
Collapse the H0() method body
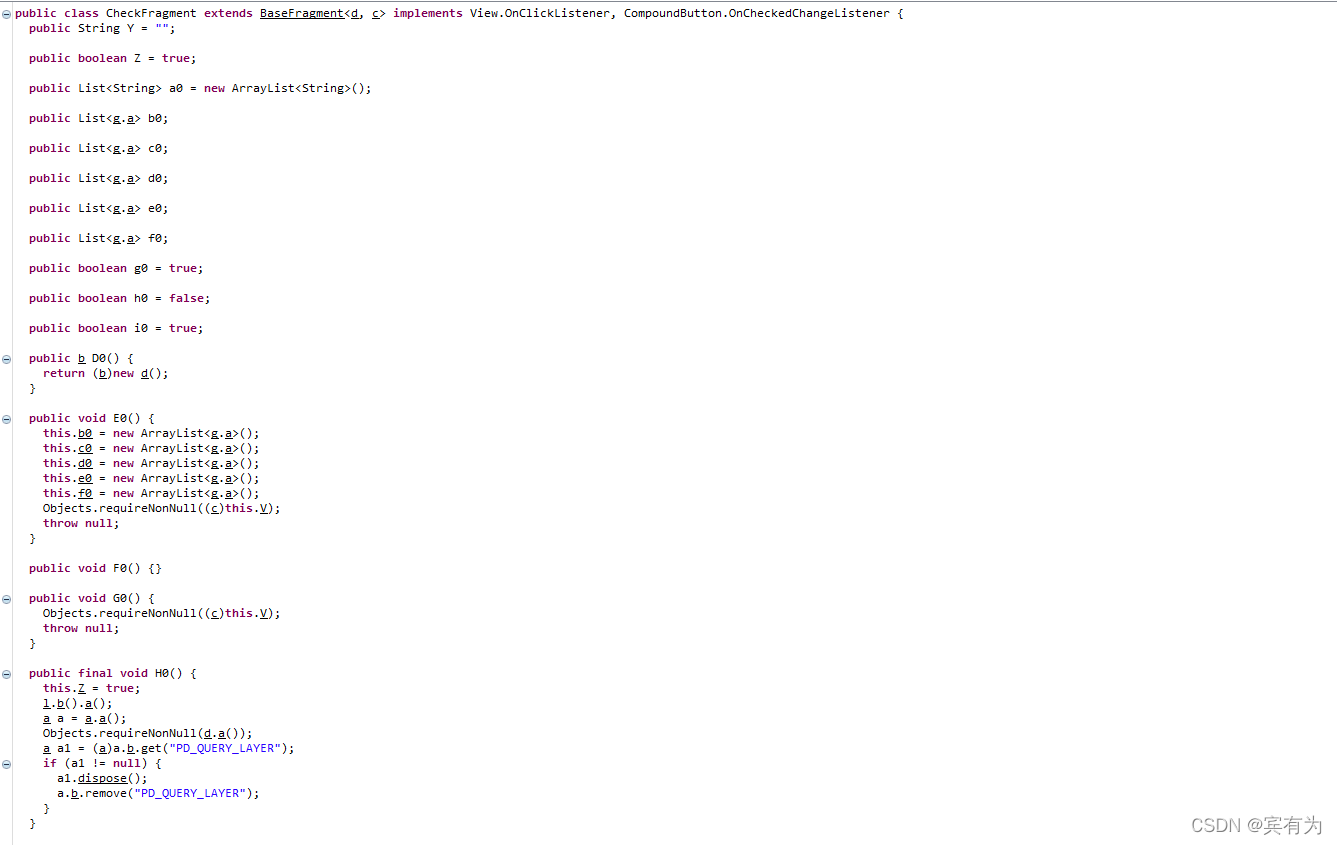[x=7, y=673]
